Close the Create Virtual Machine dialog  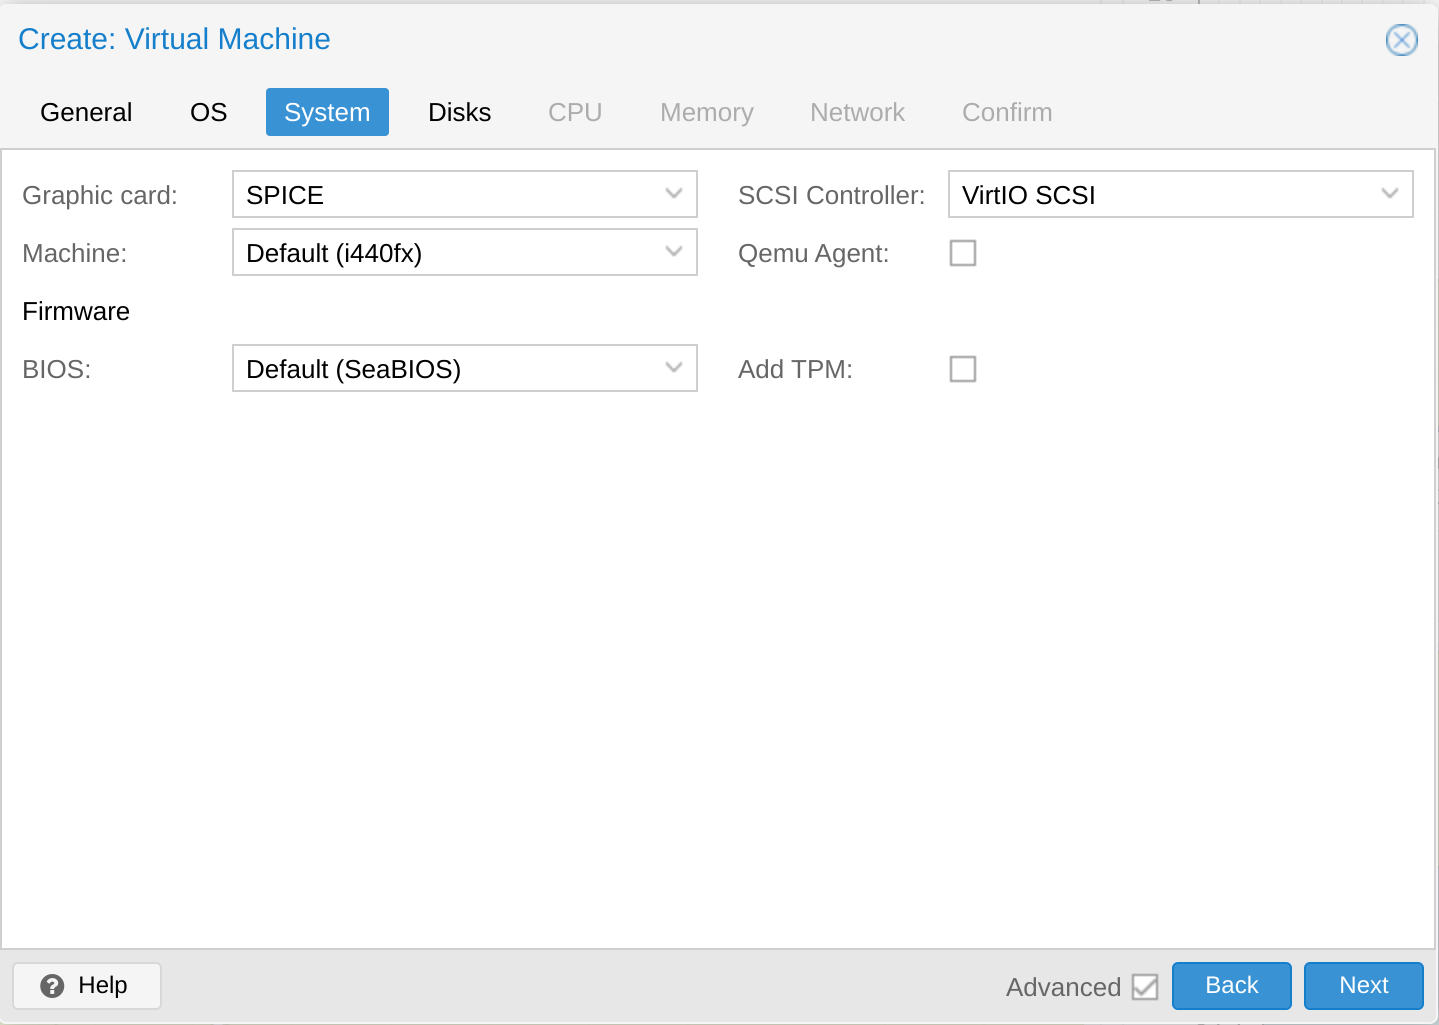tap(1401, 40)
